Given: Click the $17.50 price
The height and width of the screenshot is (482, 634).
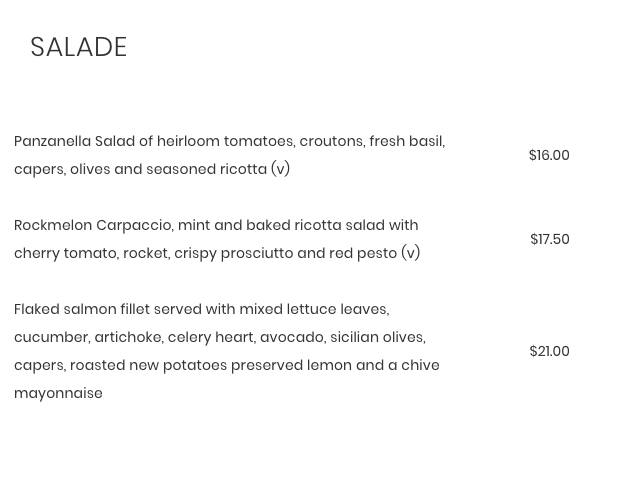Looking at the screenshot, I should point(549,239).
